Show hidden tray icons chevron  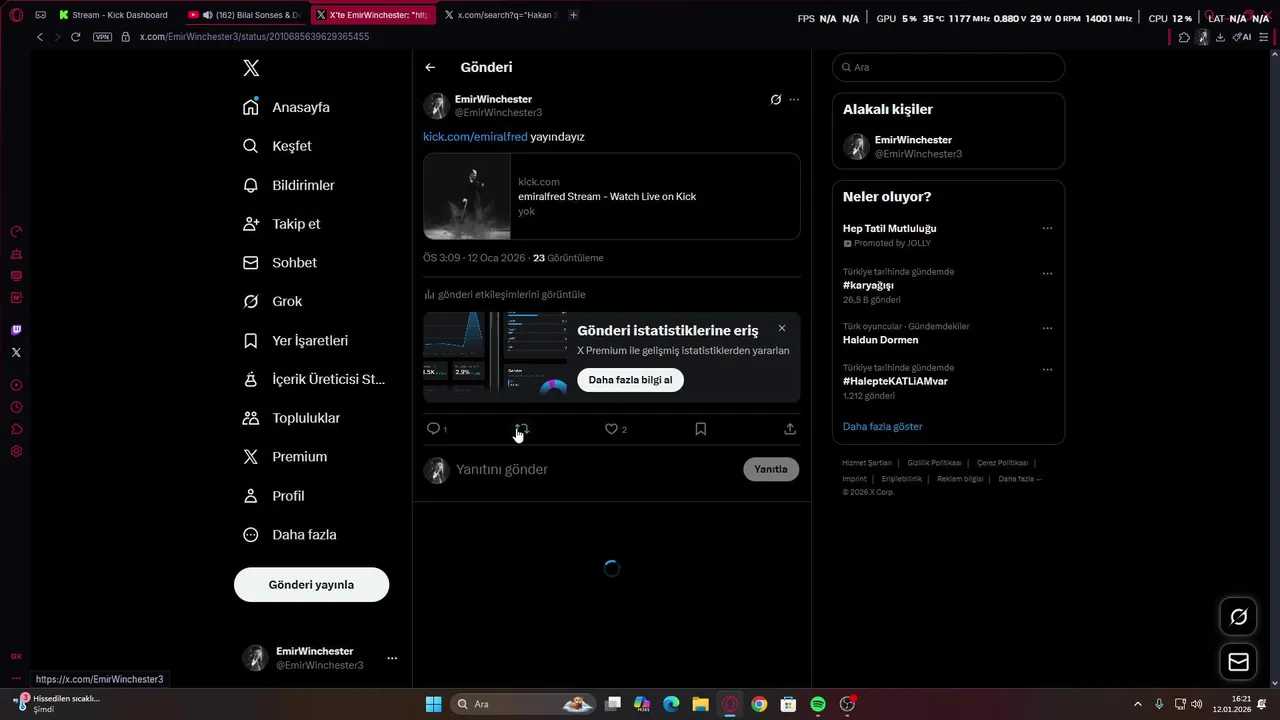coord(1137,704)
